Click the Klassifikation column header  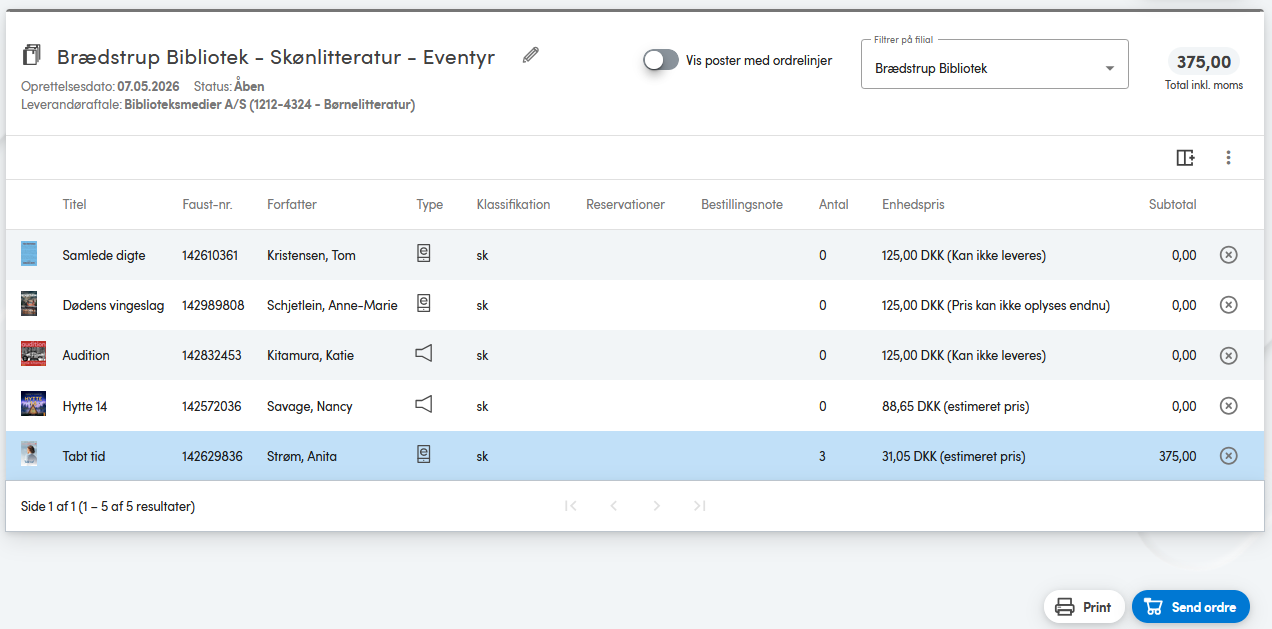click(514, 204)
